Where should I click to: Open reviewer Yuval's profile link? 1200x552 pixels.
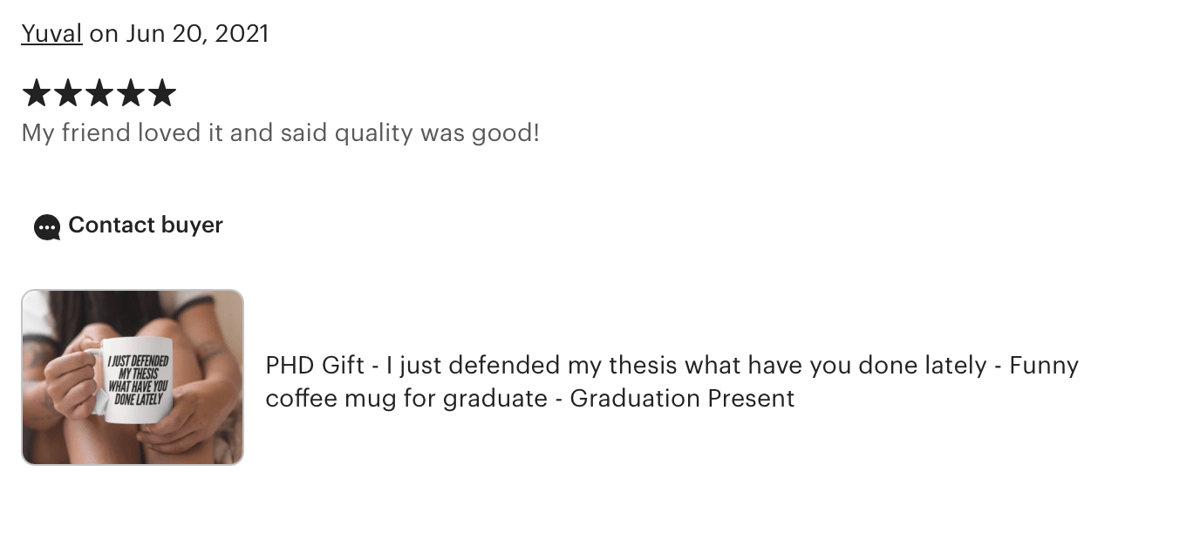tap(52, 33)
